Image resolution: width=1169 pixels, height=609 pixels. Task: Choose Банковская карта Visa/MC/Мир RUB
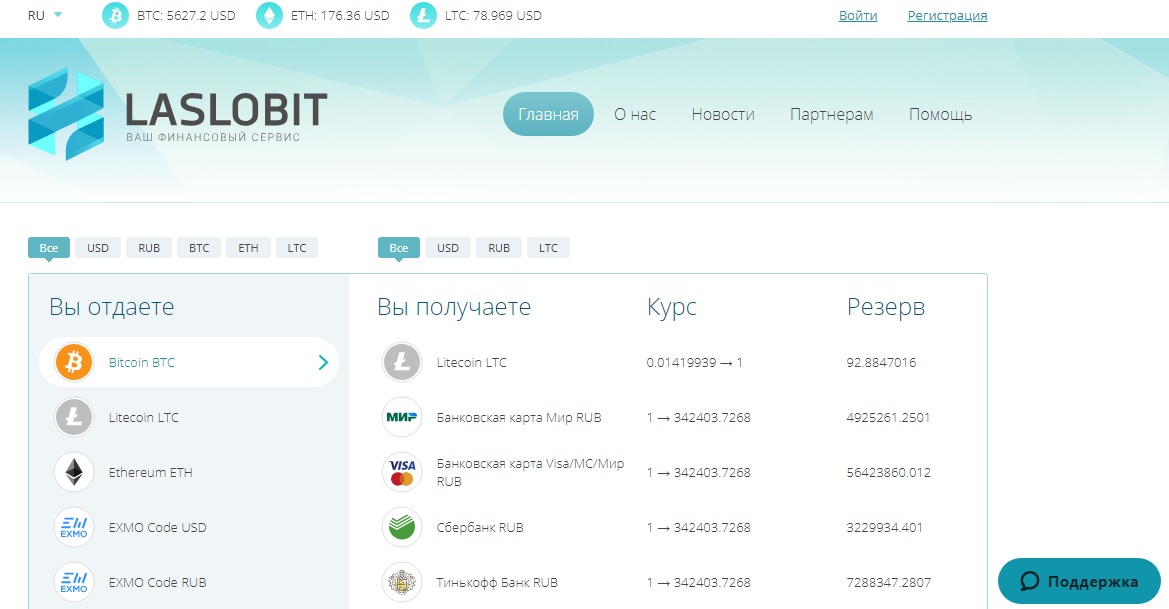coord(530,473)
